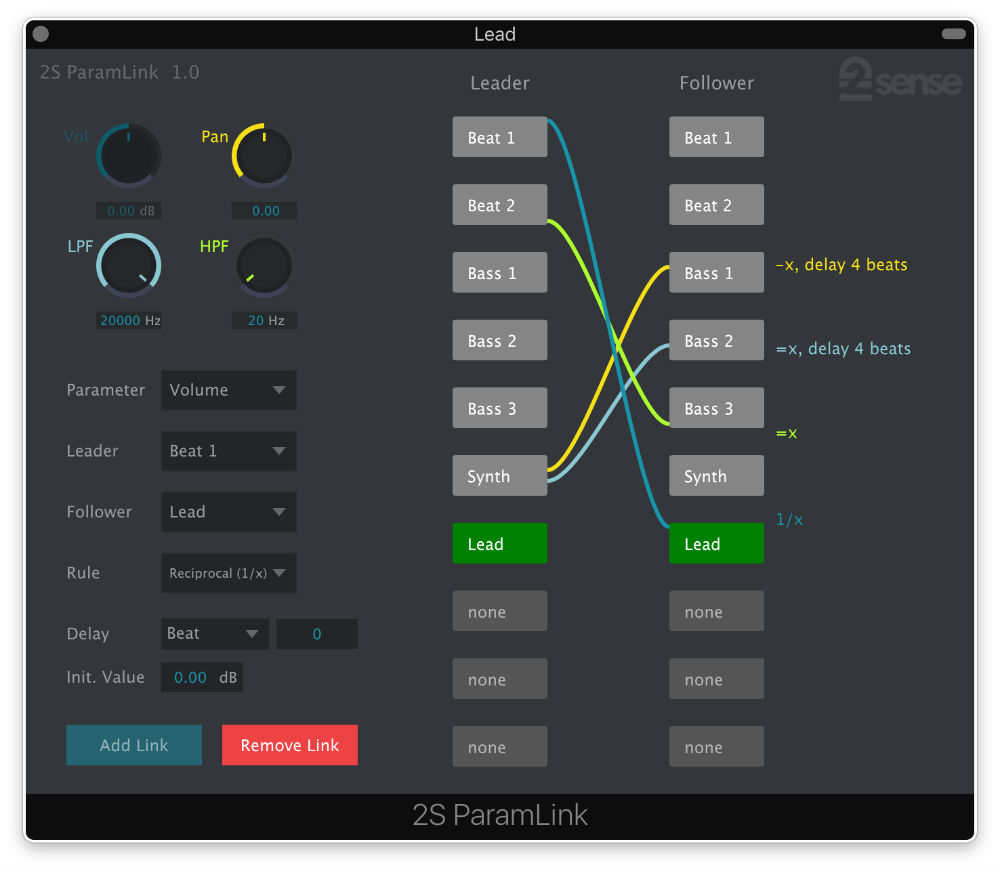Screen dimensions: 1000x871
Task: Select Synth in the Follower column
Action: 716,476
